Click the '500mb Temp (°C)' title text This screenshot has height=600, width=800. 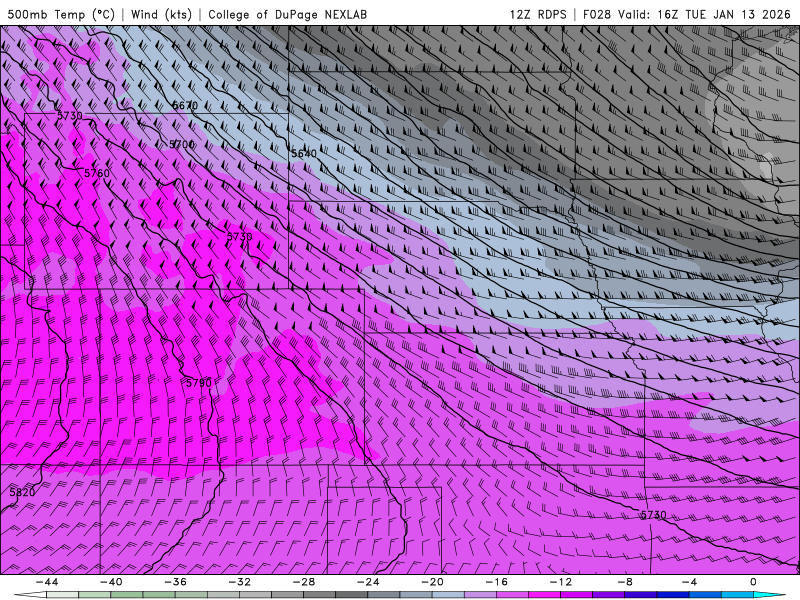61,14
